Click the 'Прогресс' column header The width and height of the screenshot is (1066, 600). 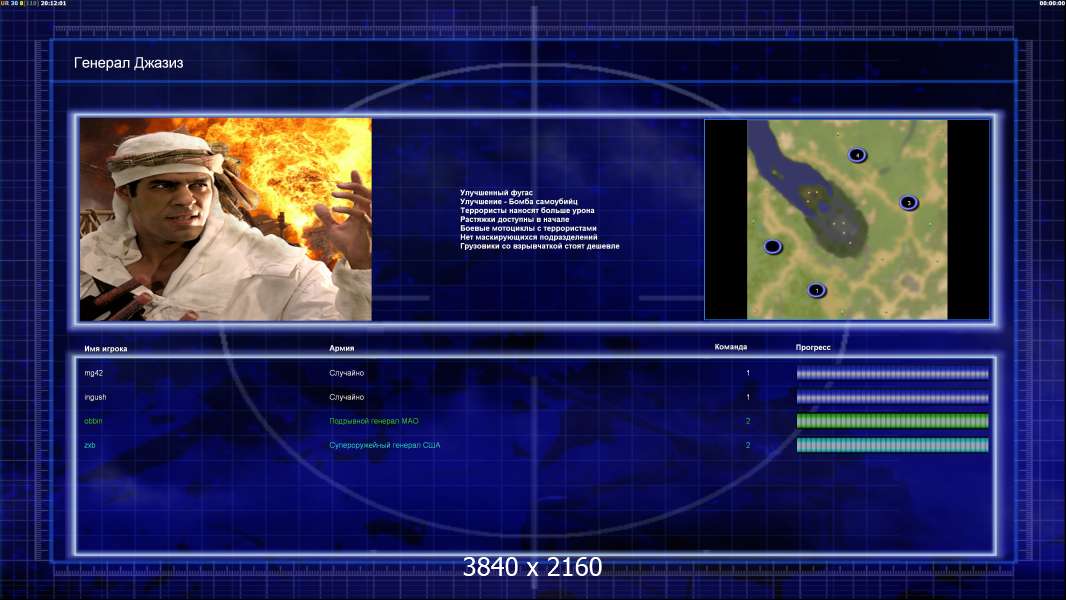813,347
